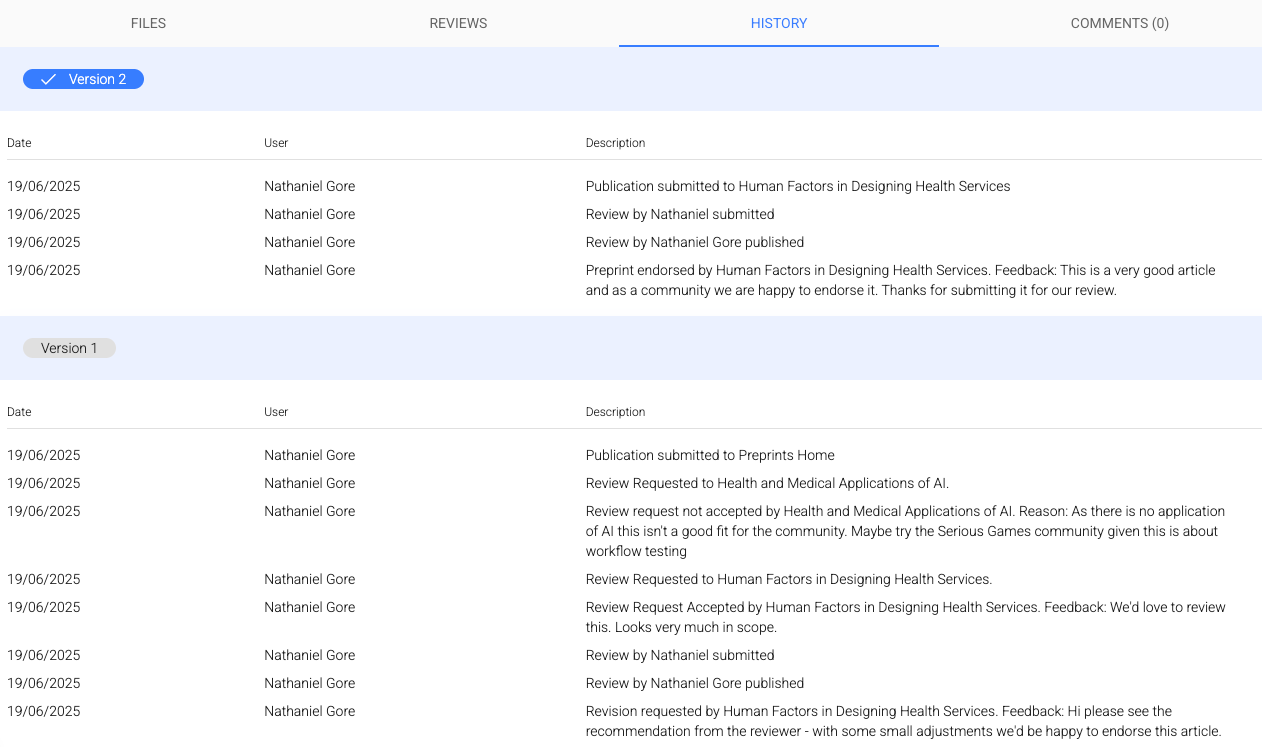The width and height of the screenshot is (1262, 747).
Task: Open the 'Review Request Accepted' feedback entry
Action: tap(905, 617)
